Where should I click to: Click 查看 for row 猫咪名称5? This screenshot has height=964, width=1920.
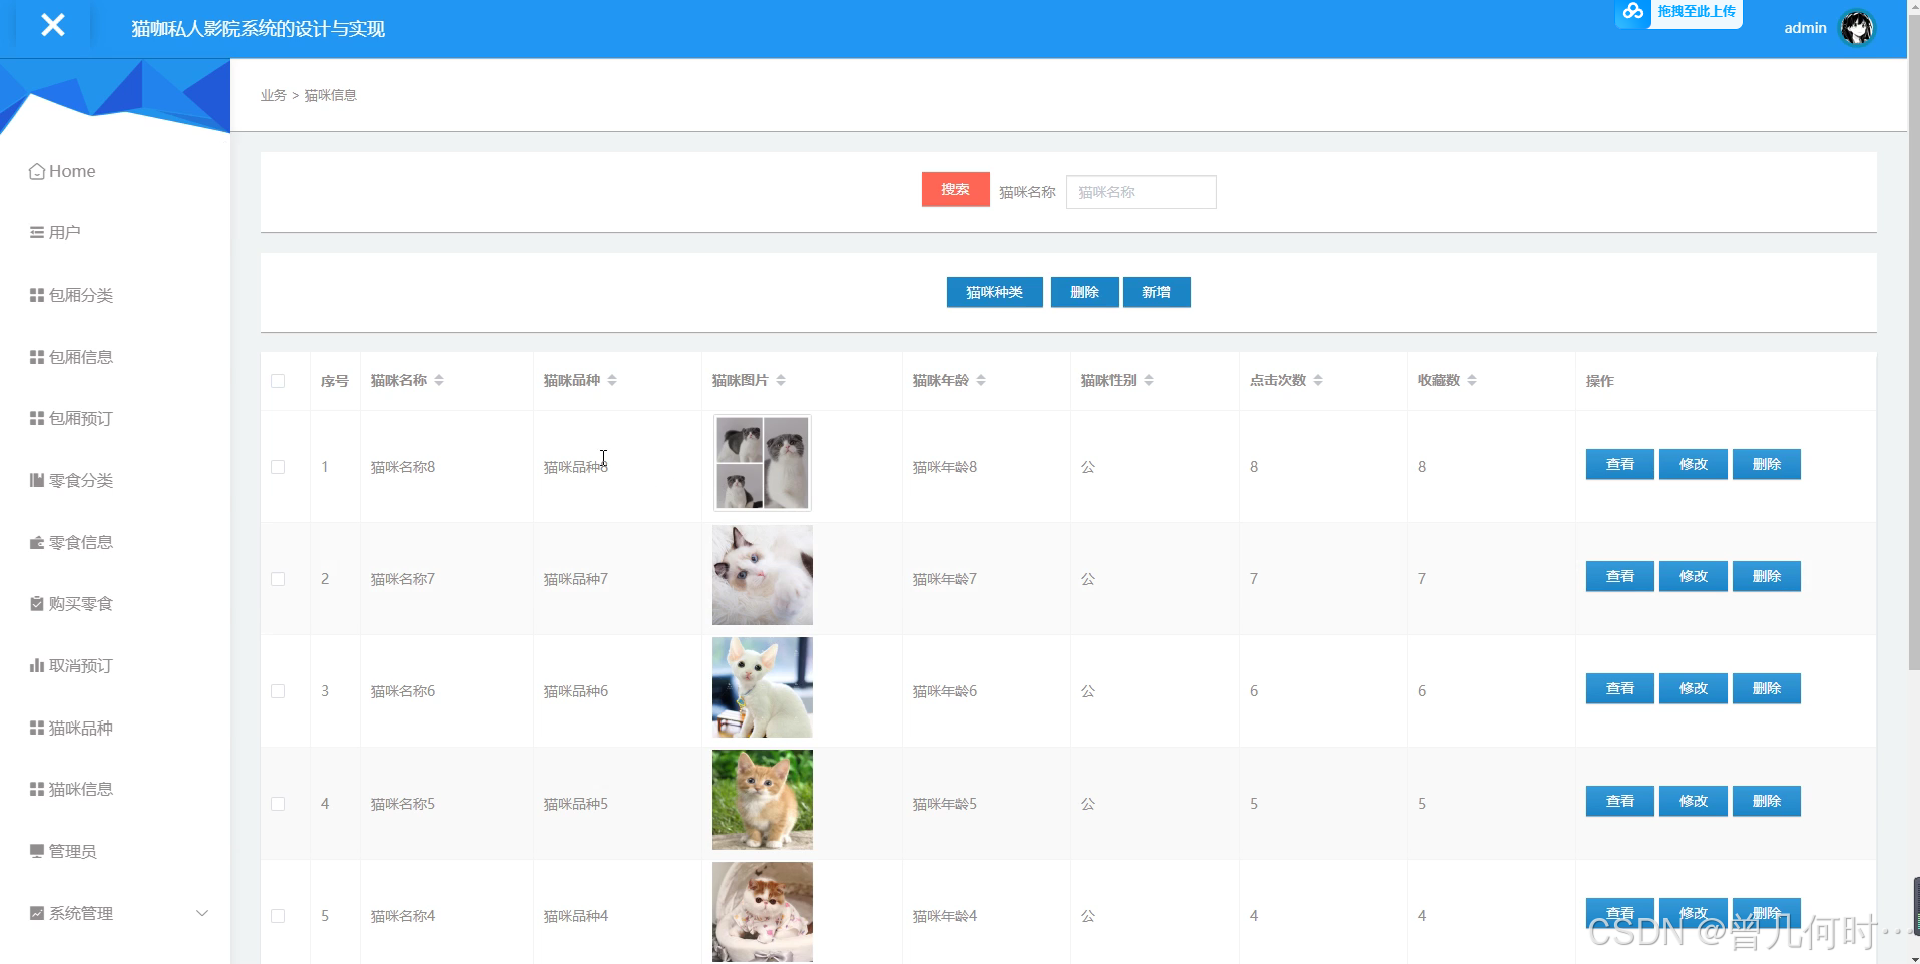[x=1619, y=801]
